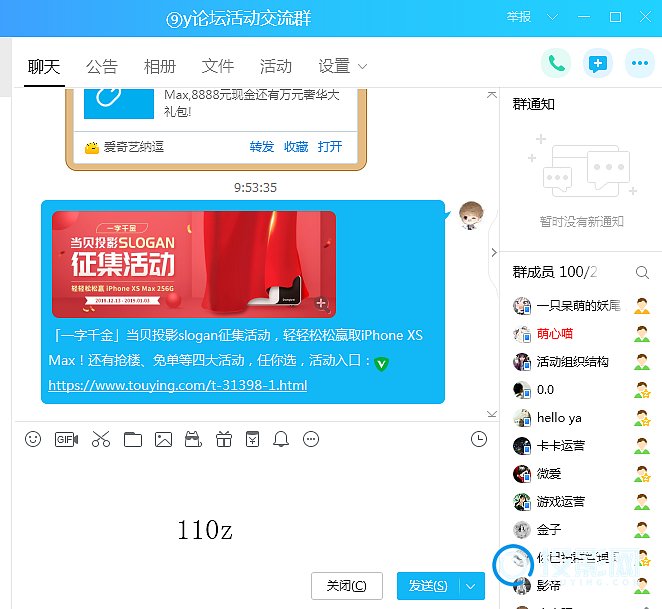The image size is (662, 609).
Task: Open the 公告 tab
Action: pos(102,66)
